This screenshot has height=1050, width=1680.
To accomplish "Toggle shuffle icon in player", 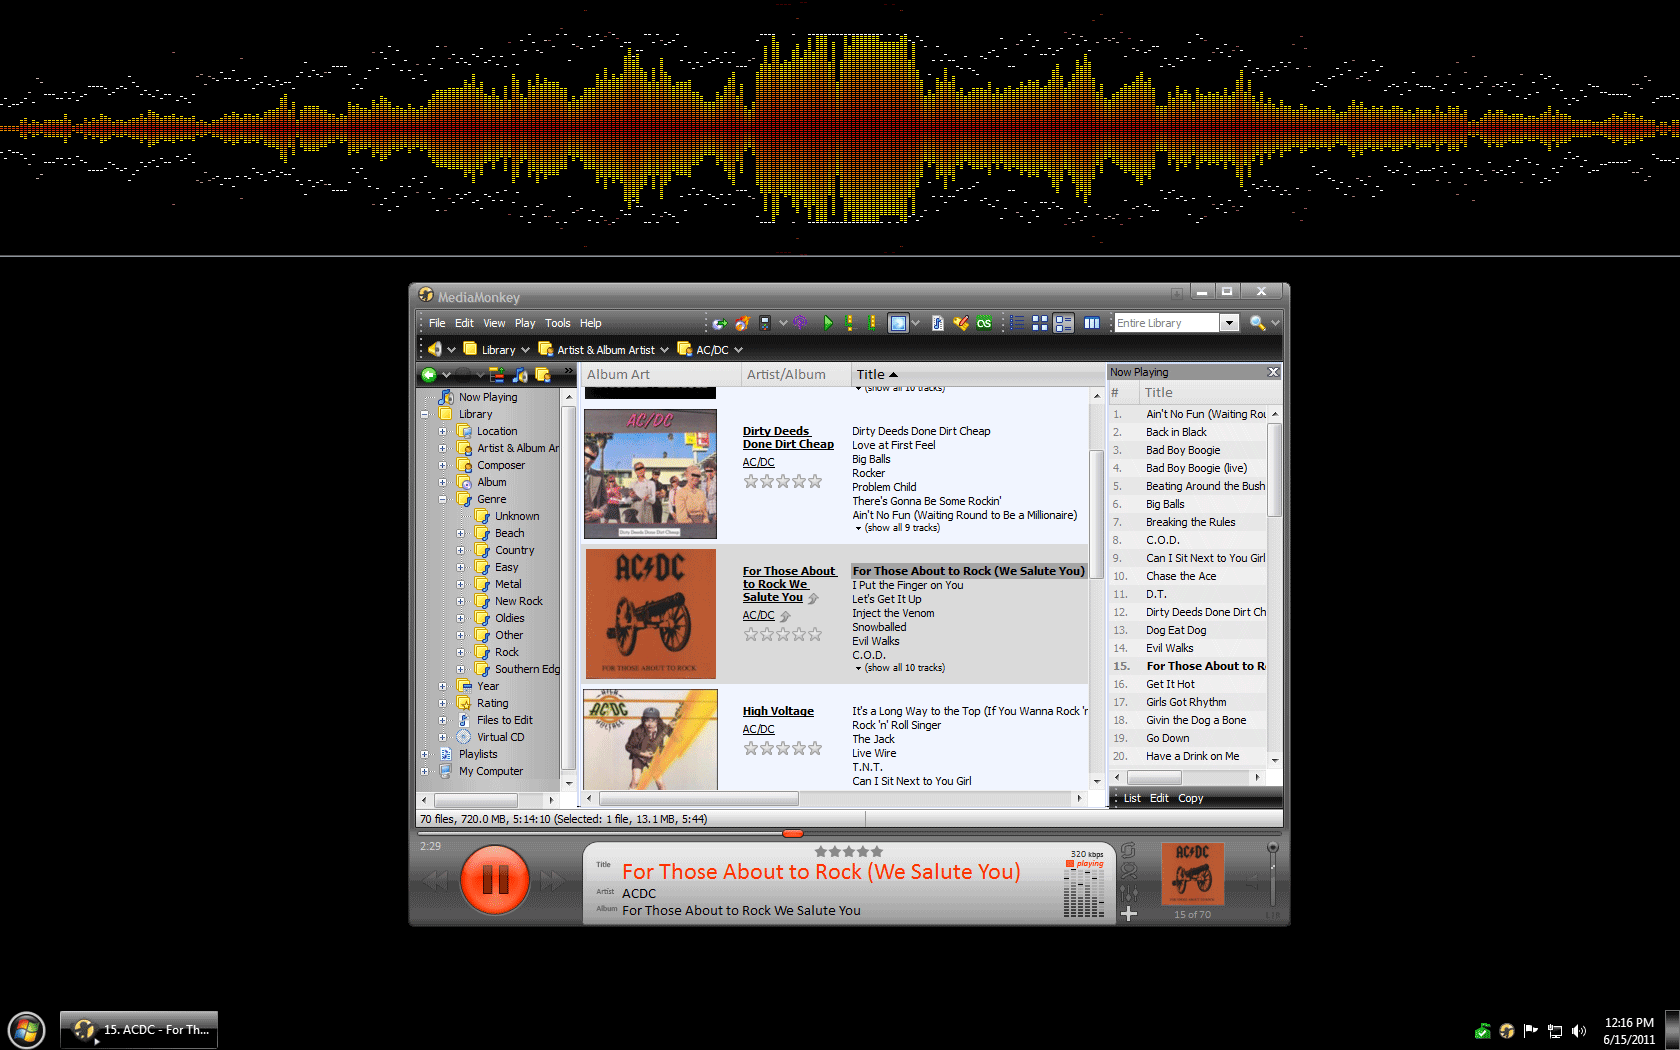I will 1129,871.
